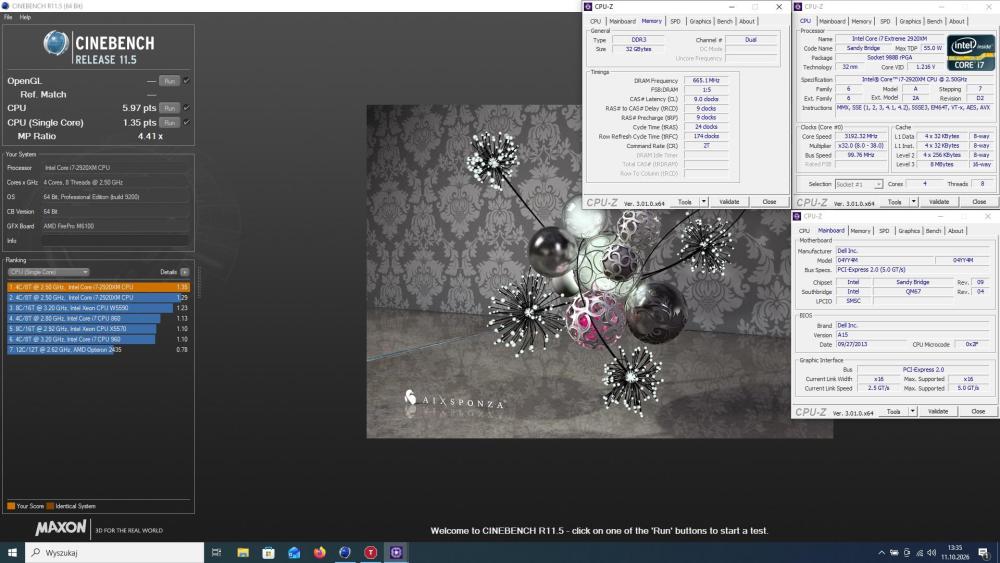Click Validate in the Memory CPU-Z window

[x=729, y=201]
